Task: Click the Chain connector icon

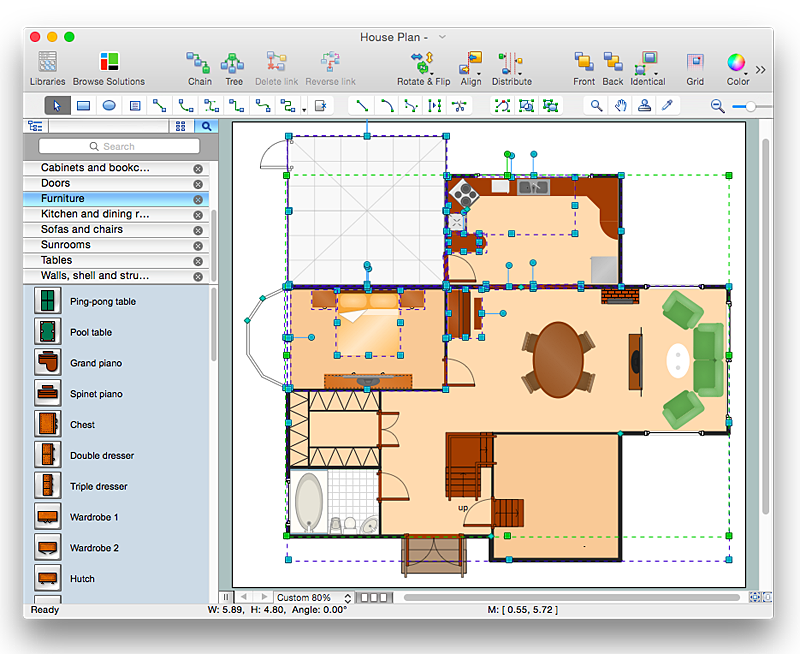Action: tap(199, 62)
